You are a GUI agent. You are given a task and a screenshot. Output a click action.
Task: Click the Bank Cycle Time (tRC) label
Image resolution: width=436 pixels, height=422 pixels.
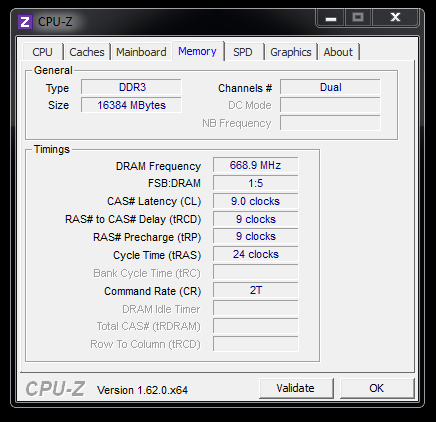[147, 273]
